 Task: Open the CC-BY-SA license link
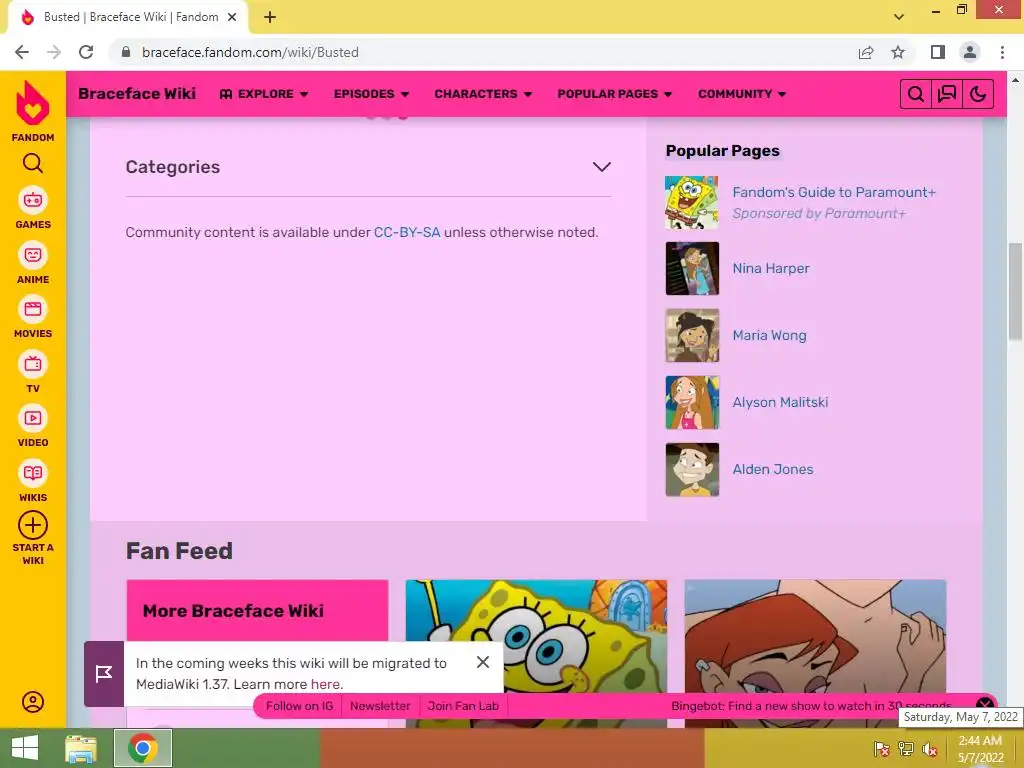pos(407,232)
